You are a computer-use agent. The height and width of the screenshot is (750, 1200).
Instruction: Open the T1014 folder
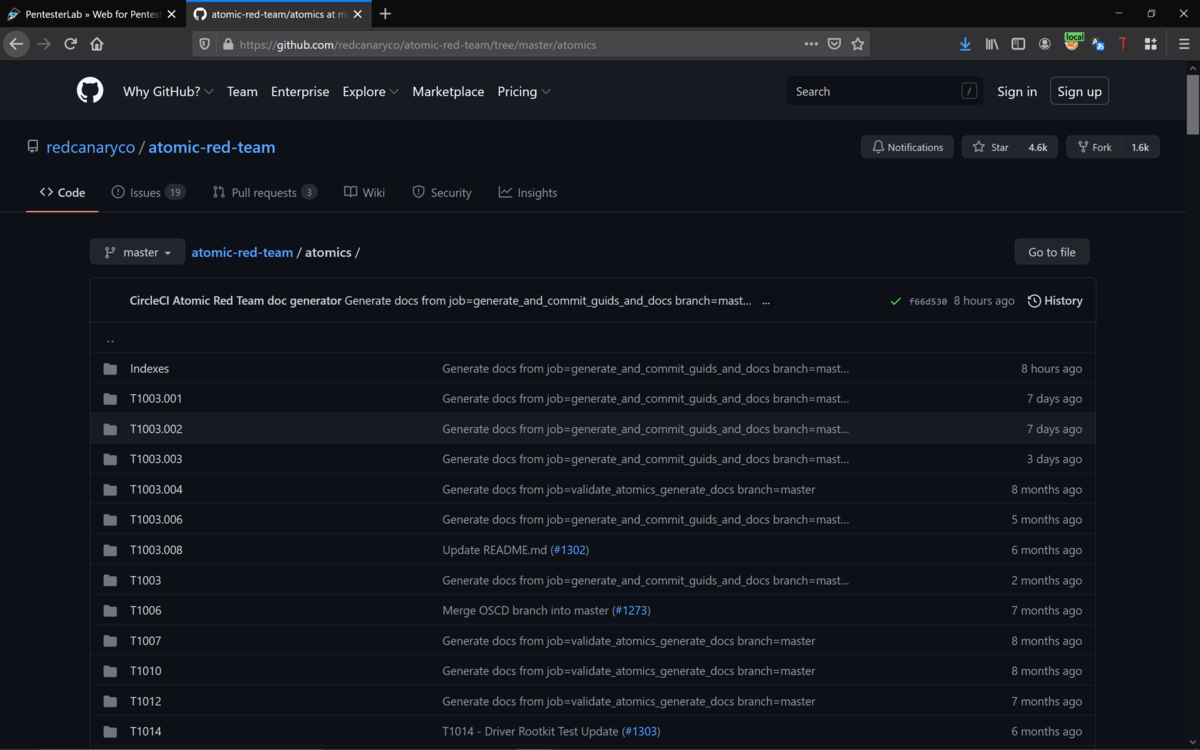[x=146, y=732]
